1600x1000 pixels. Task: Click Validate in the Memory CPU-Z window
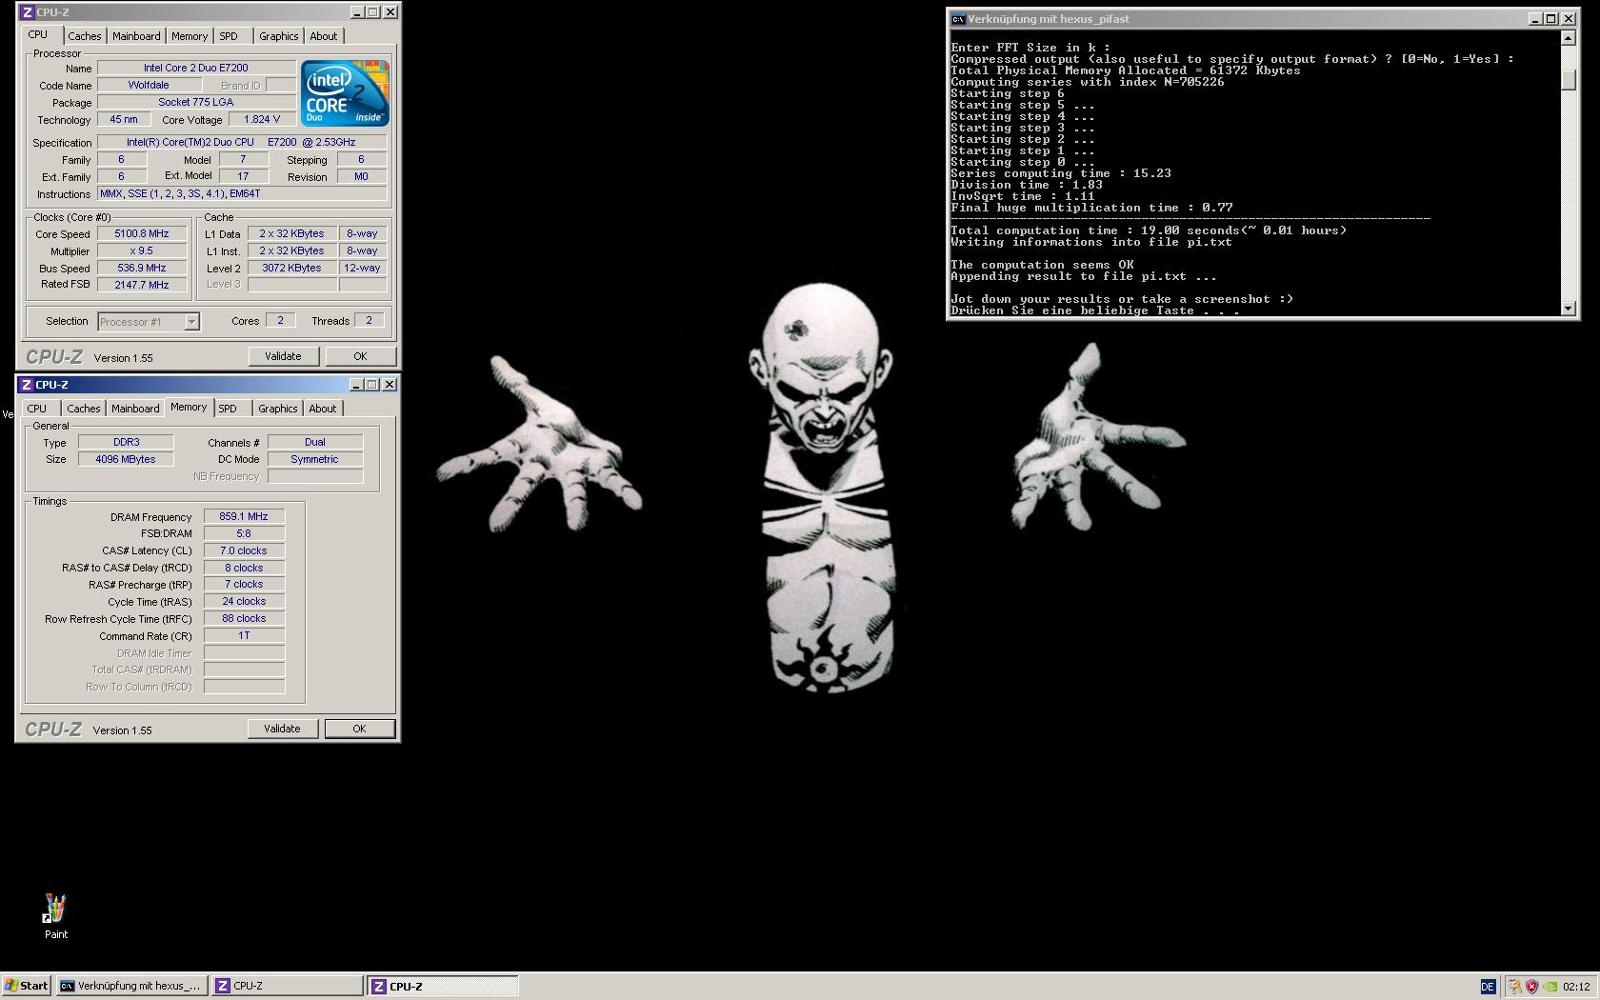tap(281, 729)
